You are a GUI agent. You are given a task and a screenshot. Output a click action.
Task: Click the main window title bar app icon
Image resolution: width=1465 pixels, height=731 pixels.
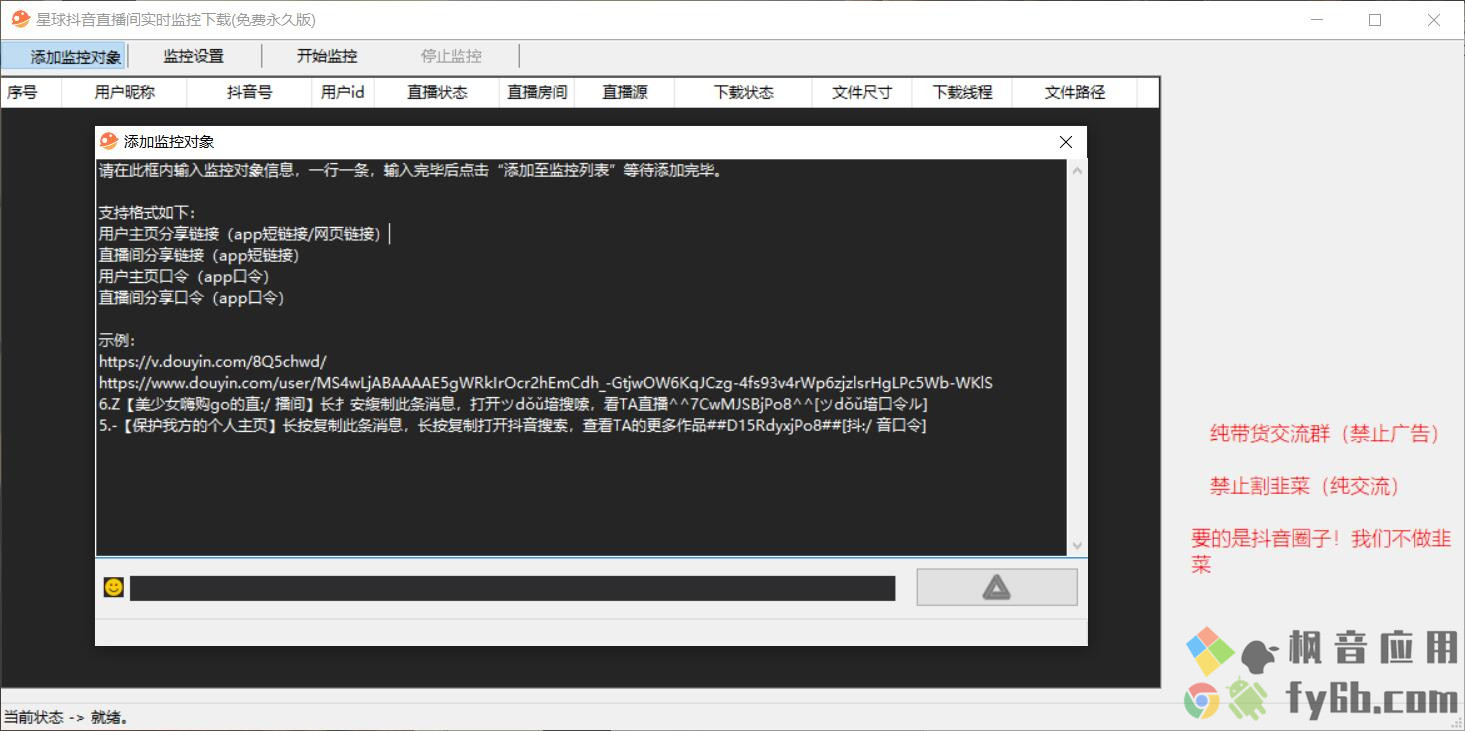pos(20,19)
